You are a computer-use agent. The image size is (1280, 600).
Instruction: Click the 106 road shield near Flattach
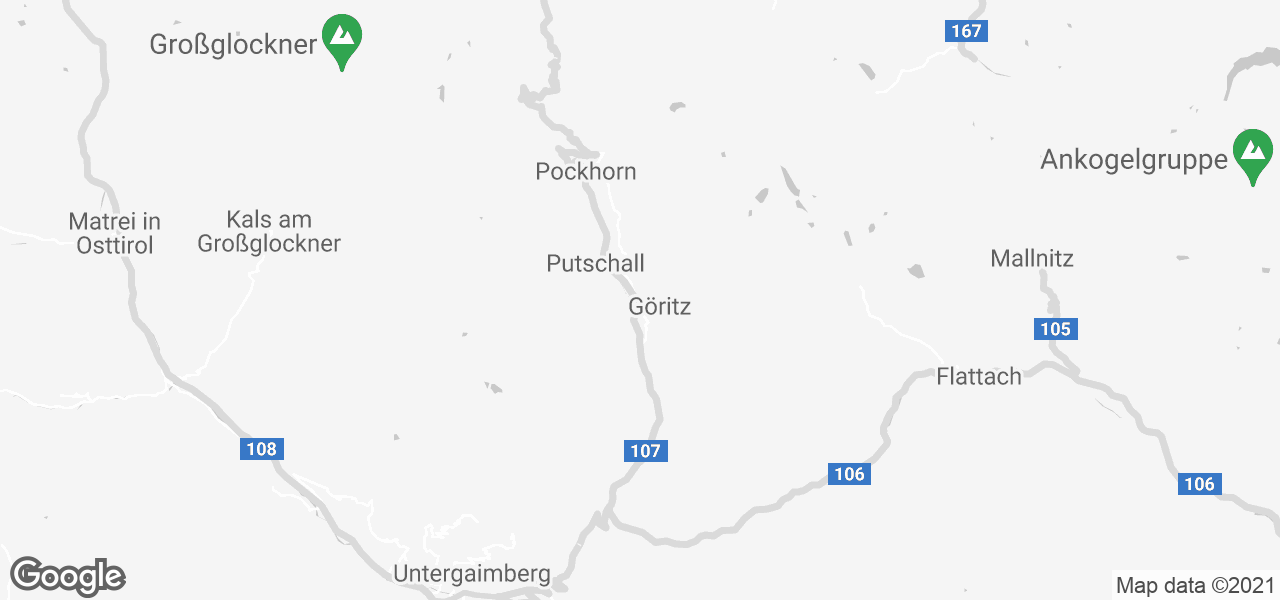(x=849, y=474)
